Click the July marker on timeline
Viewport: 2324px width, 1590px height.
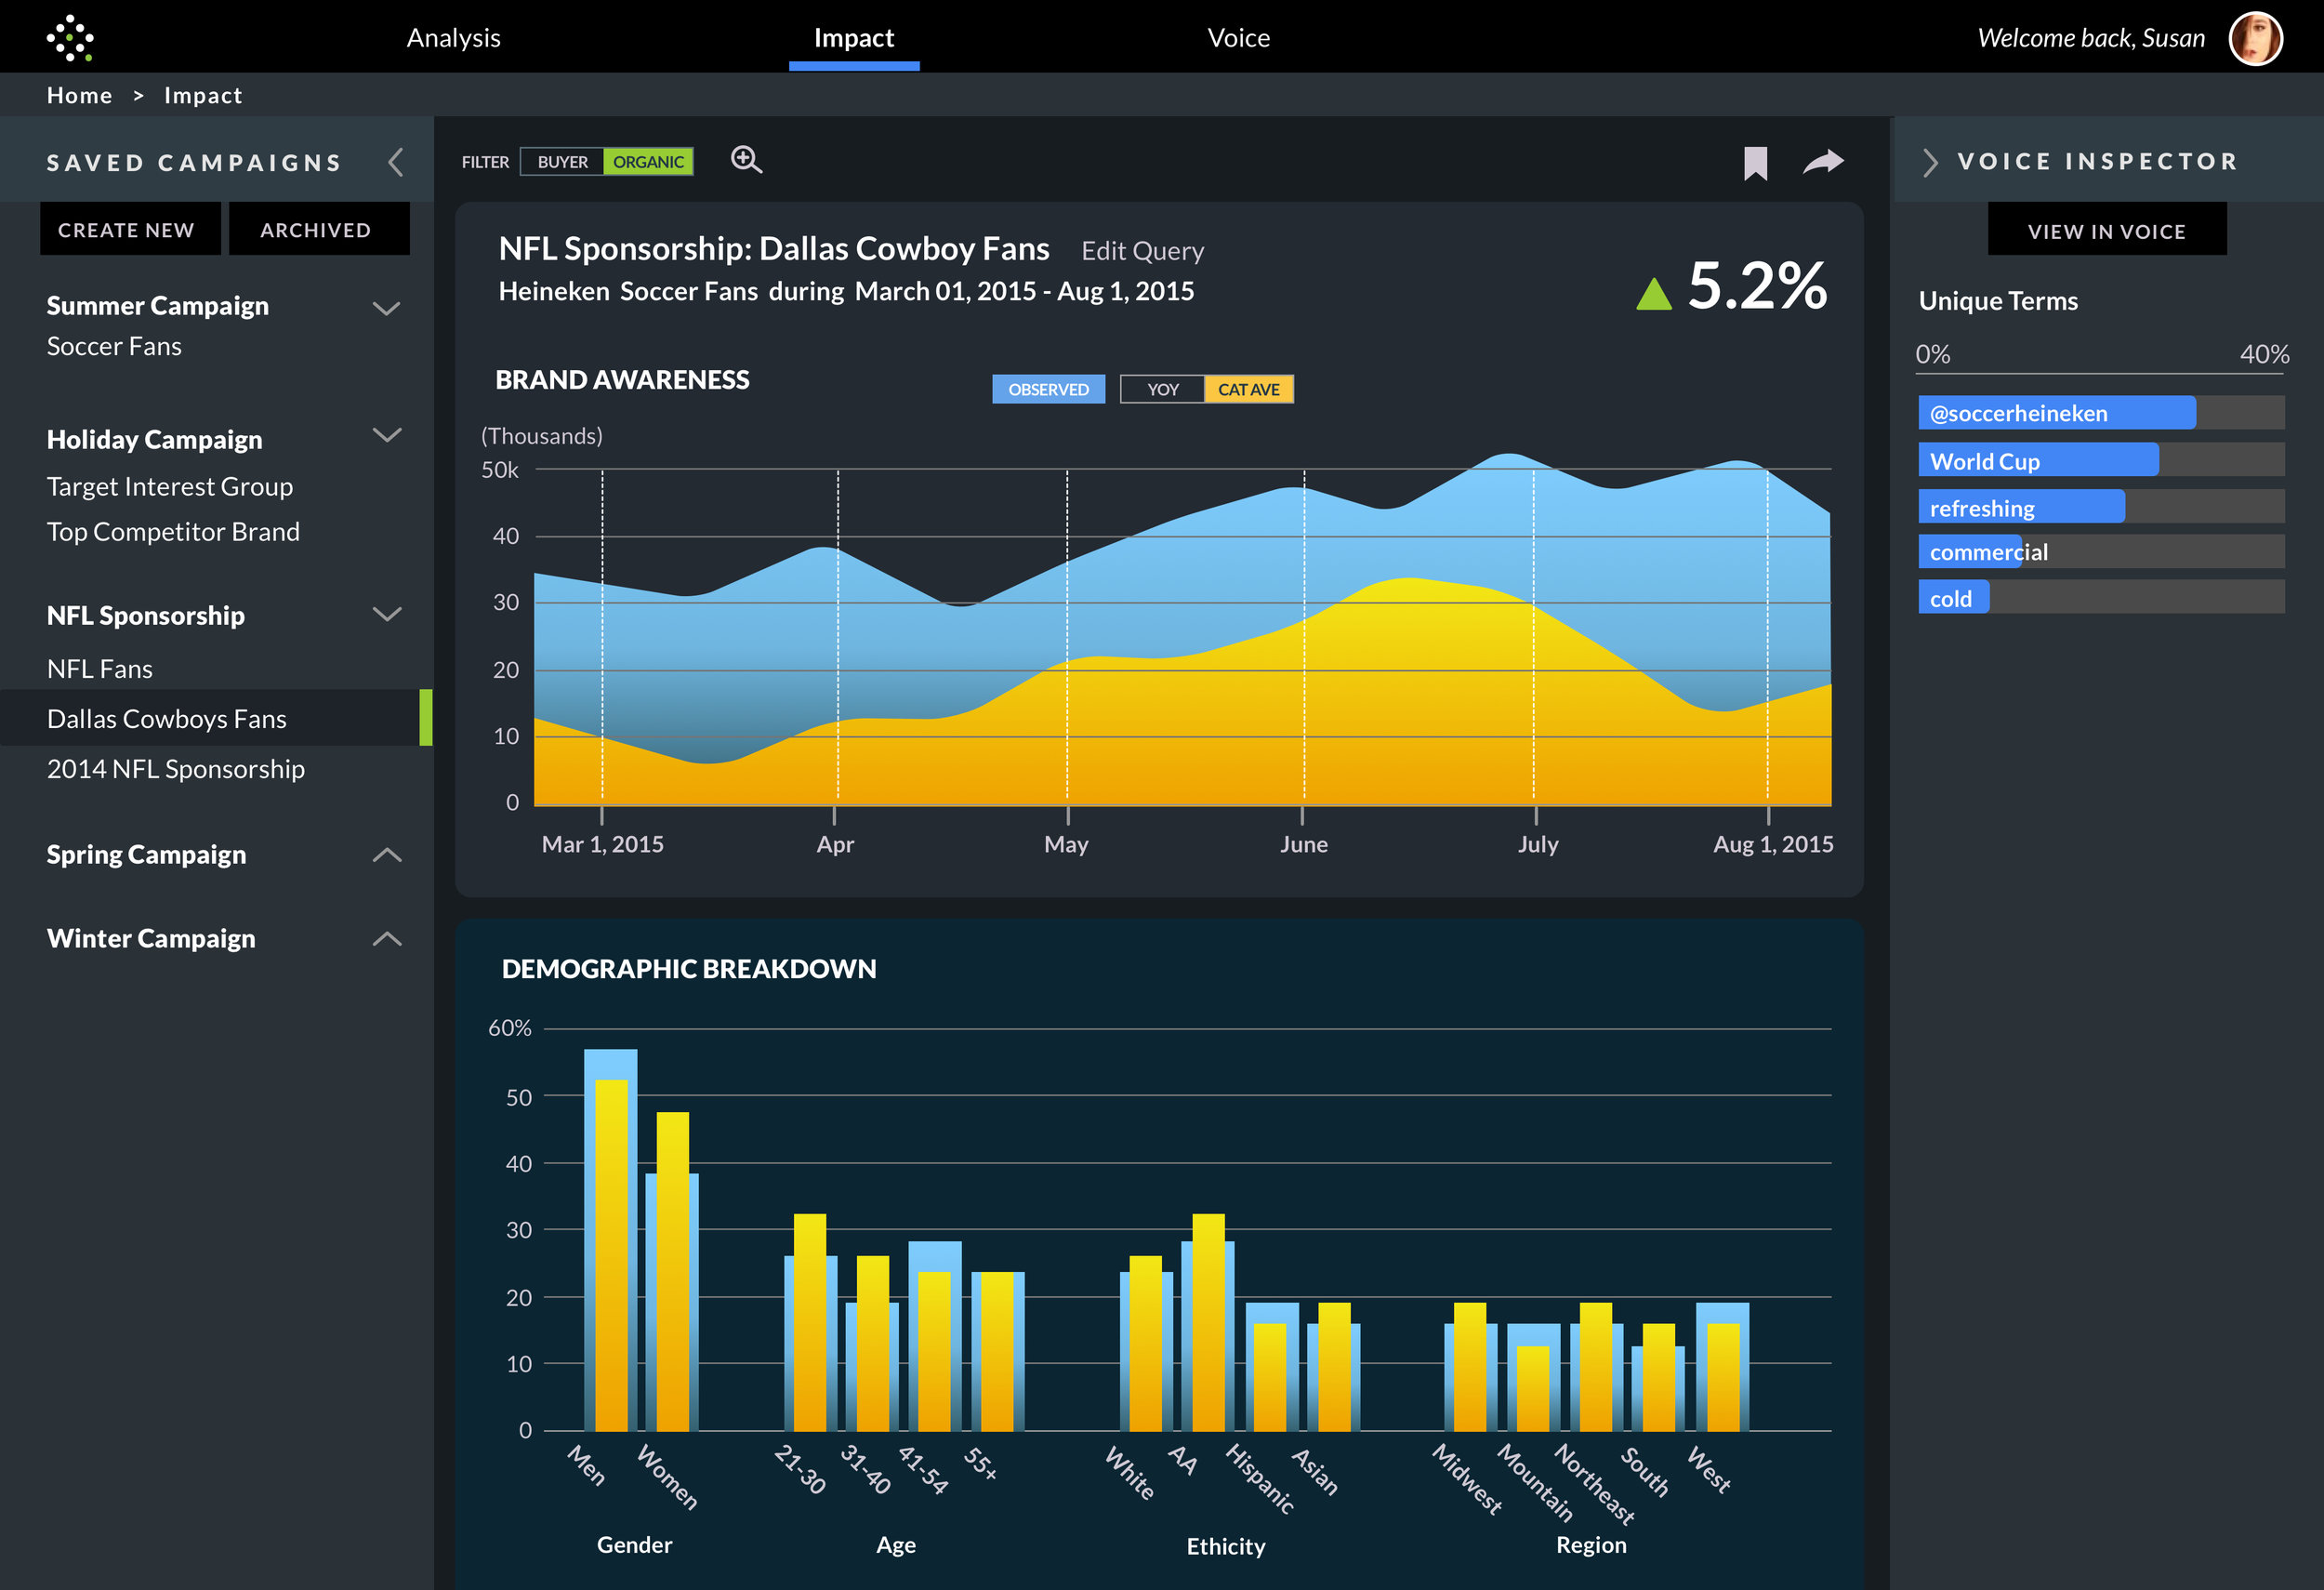(x=1538, y=844)
